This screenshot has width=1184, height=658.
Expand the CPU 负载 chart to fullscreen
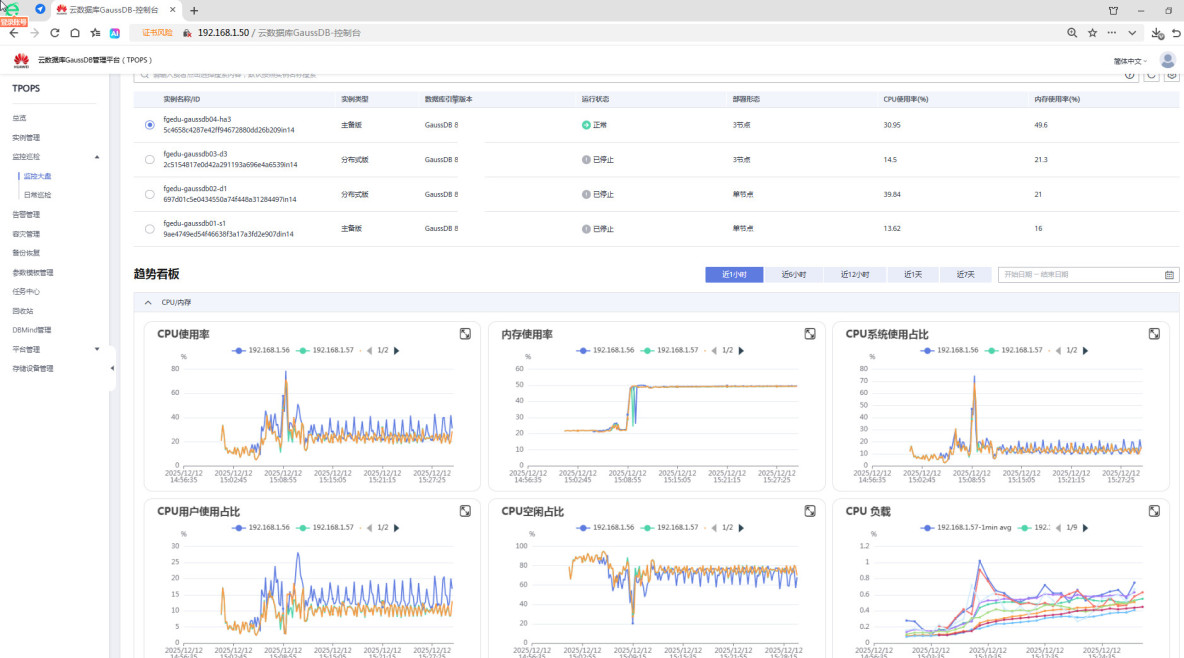pyautogui.click(x=1154, y=511)
